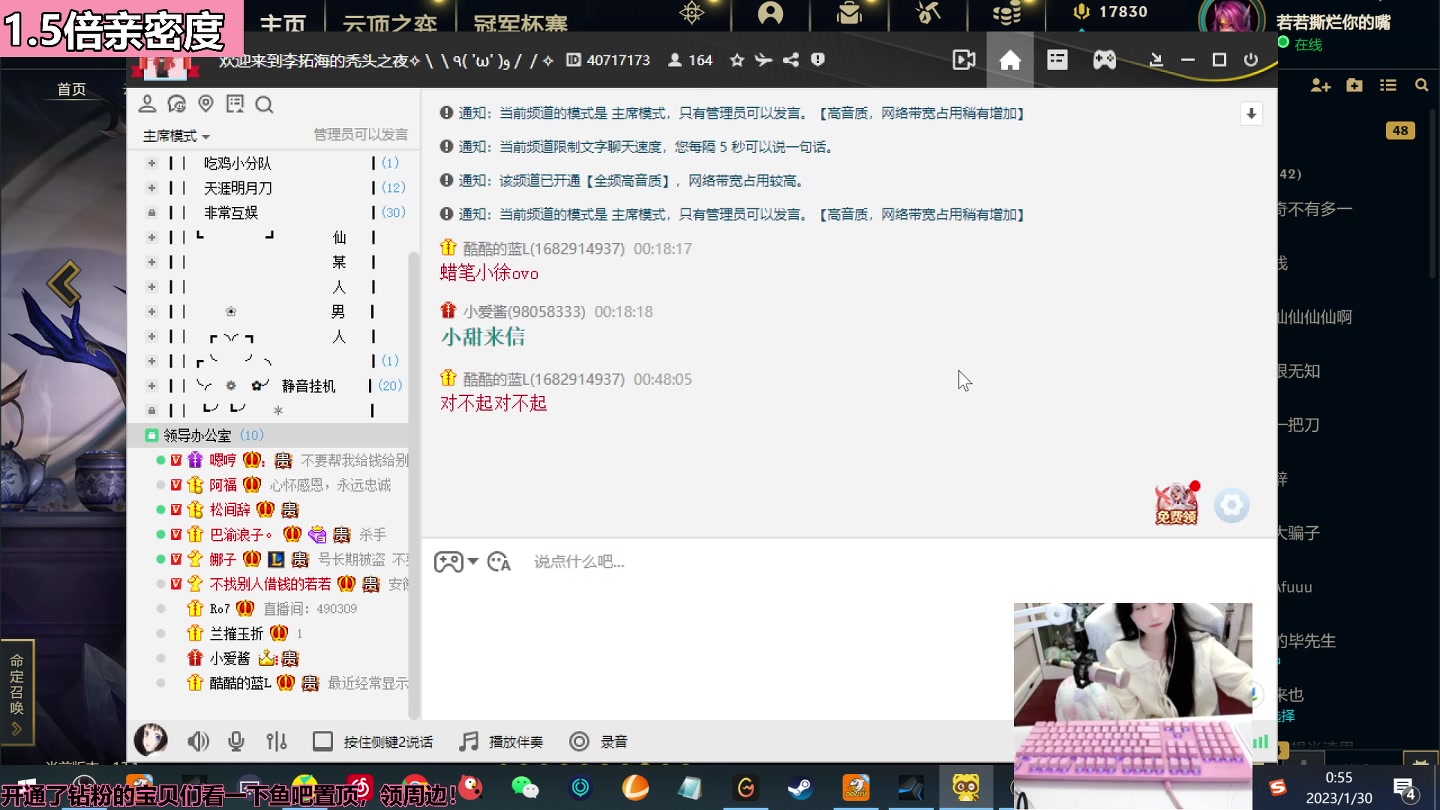Image resolution: width=1440 pixels, height=810 pixels.
Task: Select user 巴渝浪子 in member list
Action: (241, 535)
